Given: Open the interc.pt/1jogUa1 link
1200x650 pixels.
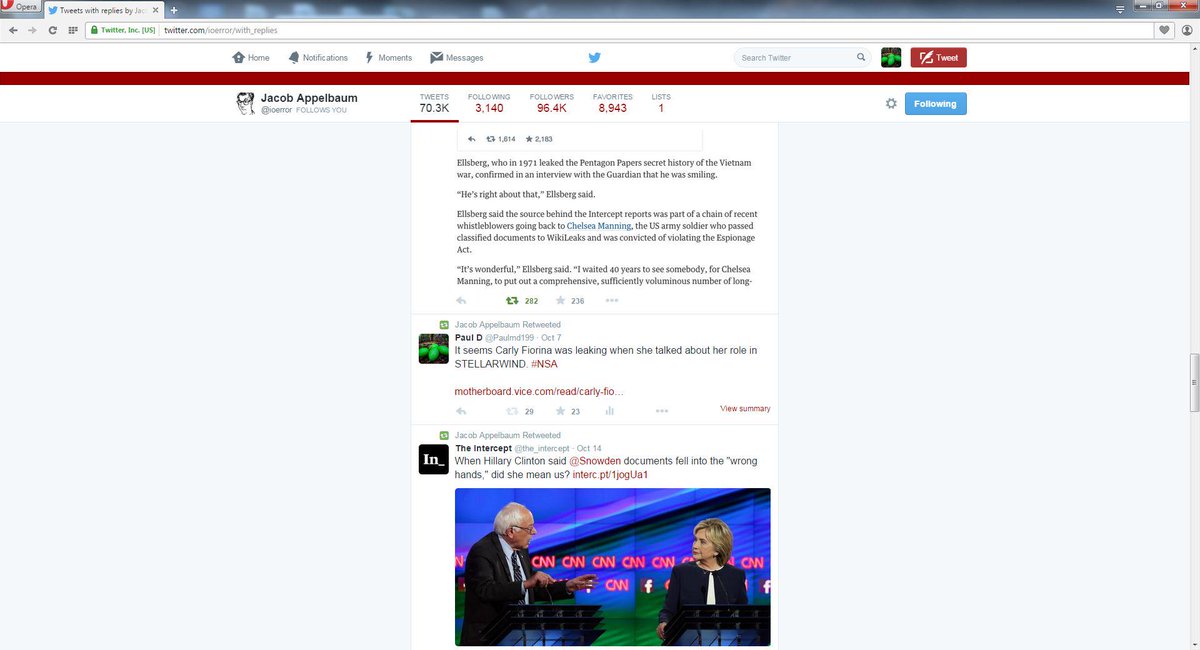Looking at the screenshot, I should point(611,474).
